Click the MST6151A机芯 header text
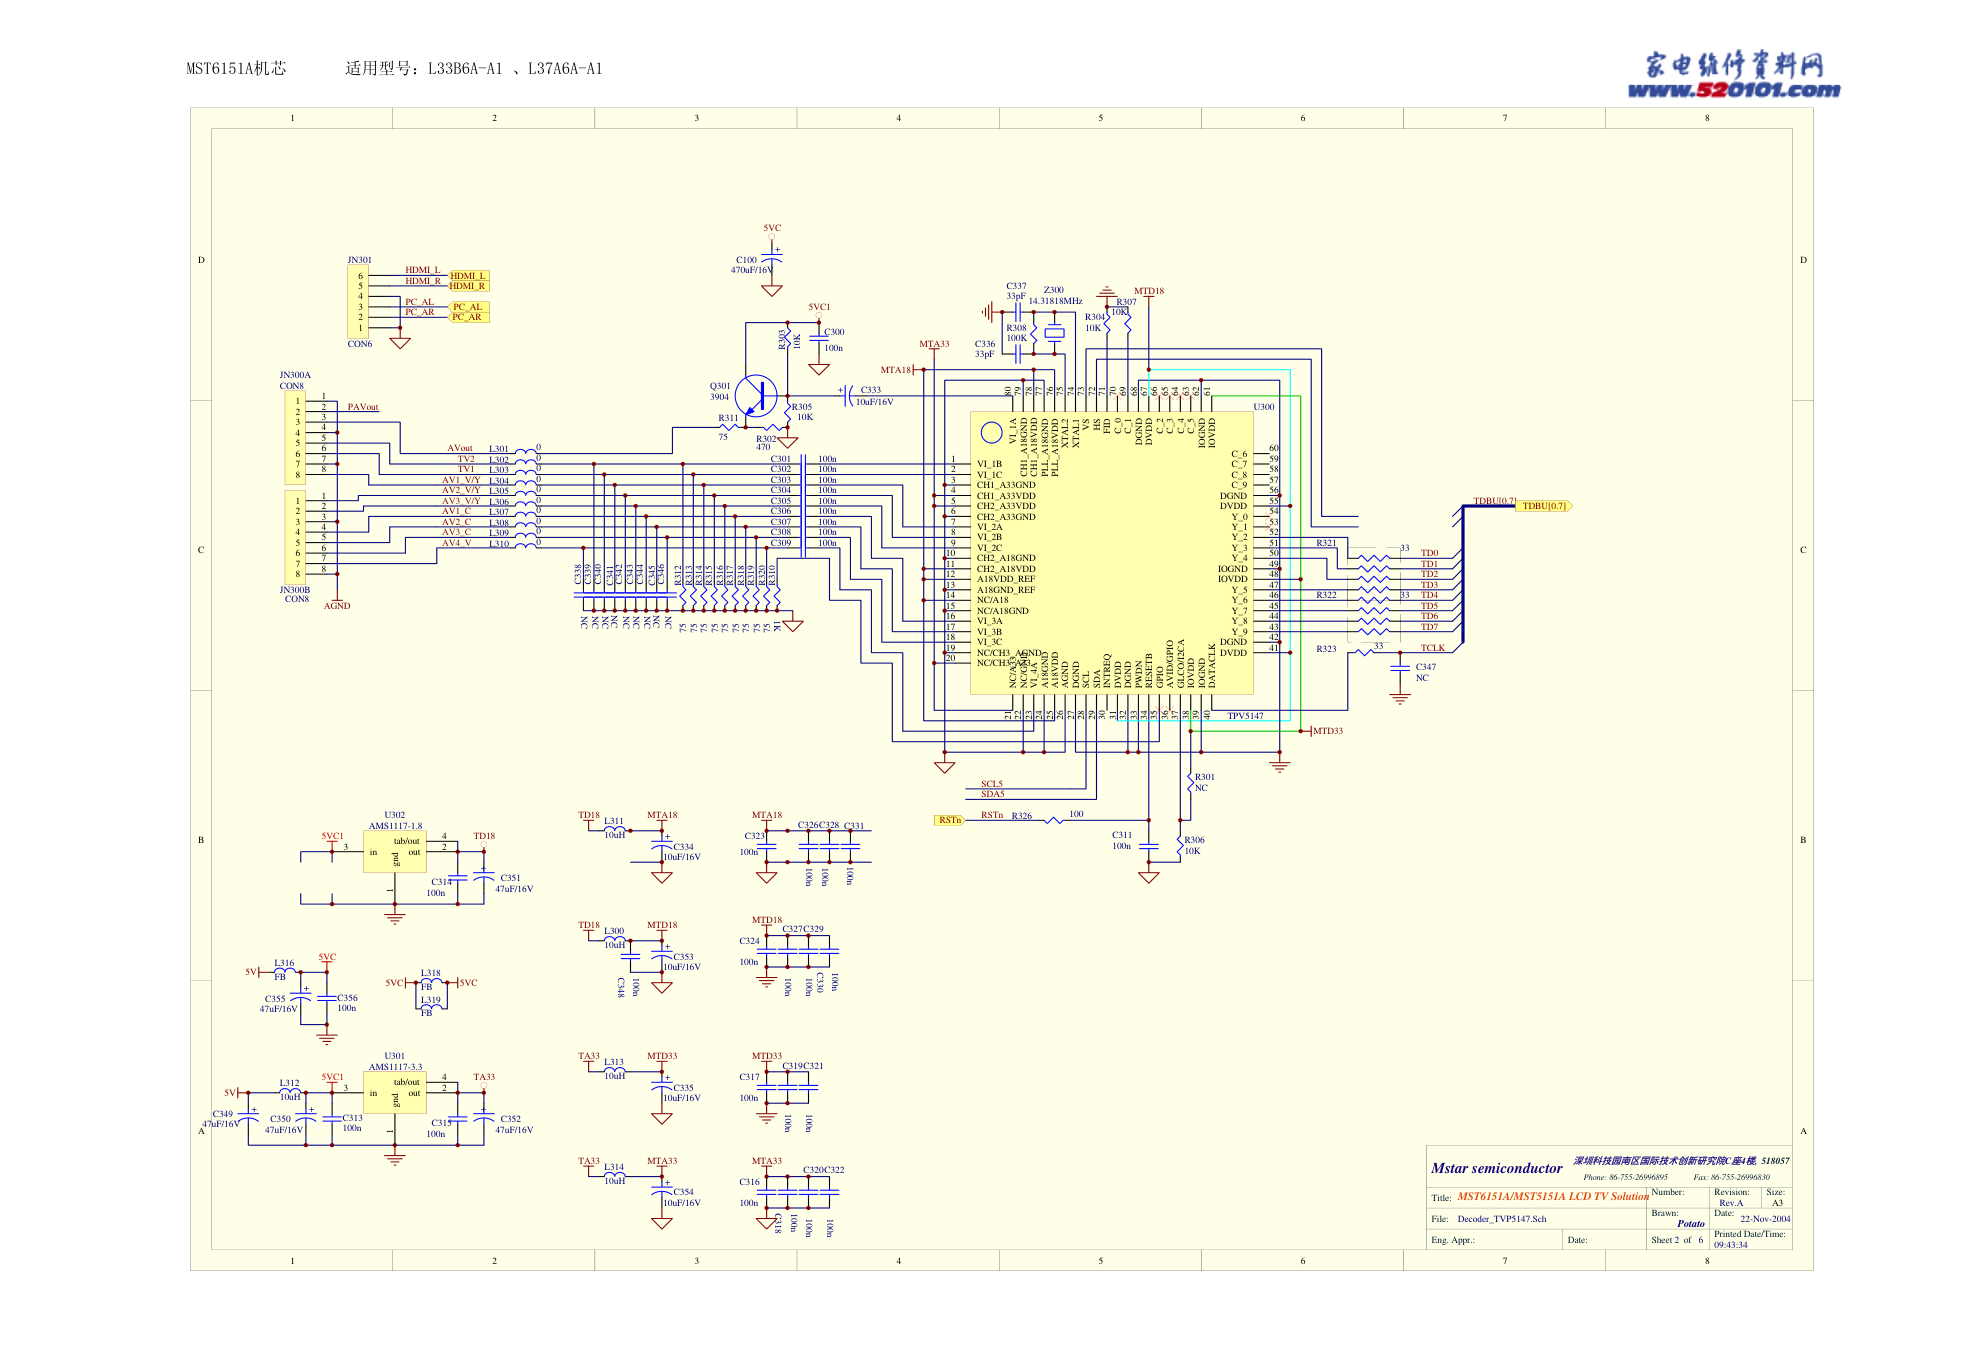 pos(236,68)
